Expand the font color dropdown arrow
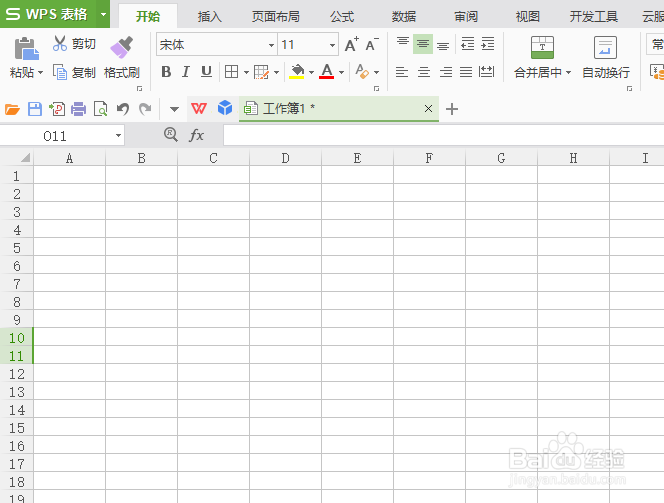The height and width of the screenshot is (503, 664). pos(341,73)
